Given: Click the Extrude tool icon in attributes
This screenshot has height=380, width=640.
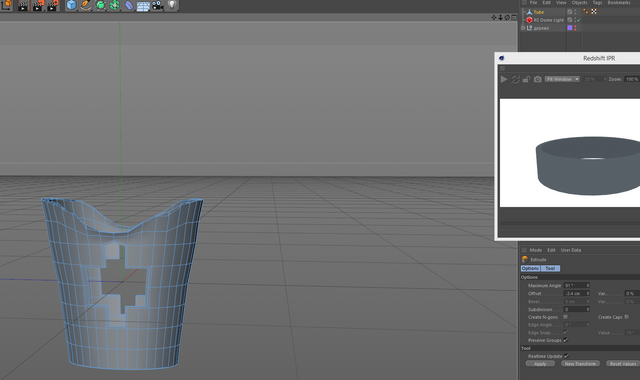Looking at the screenshot, I should coord(525,259).
